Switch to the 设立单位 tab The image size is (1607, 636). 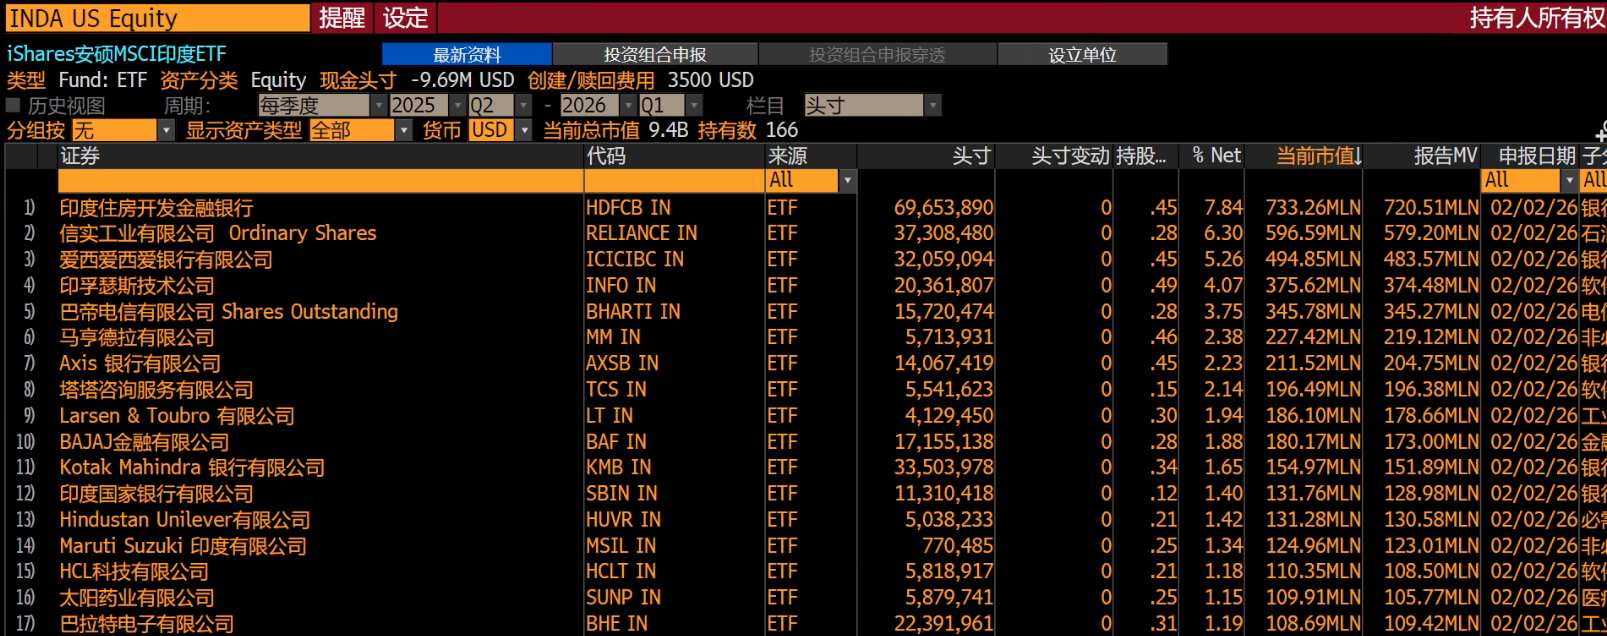pyautogui.click(x=1082, y=54)
